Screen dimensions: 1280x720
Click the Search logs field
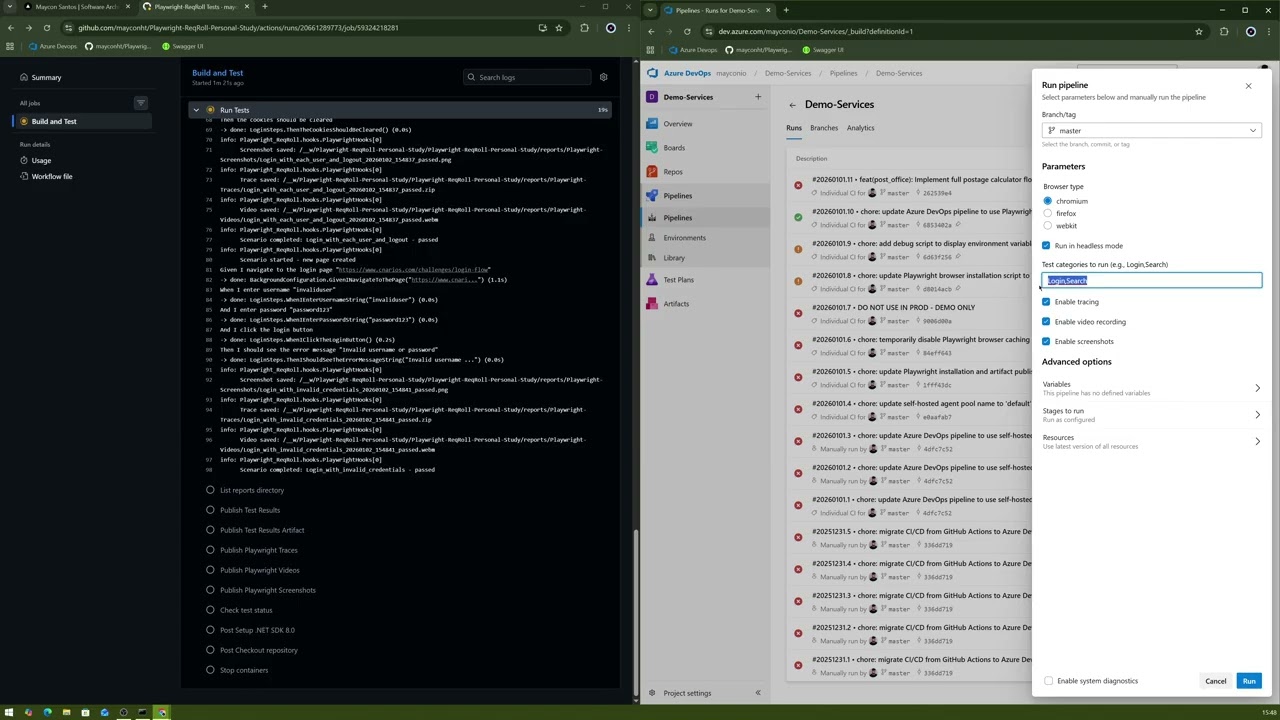coord(525,77)
